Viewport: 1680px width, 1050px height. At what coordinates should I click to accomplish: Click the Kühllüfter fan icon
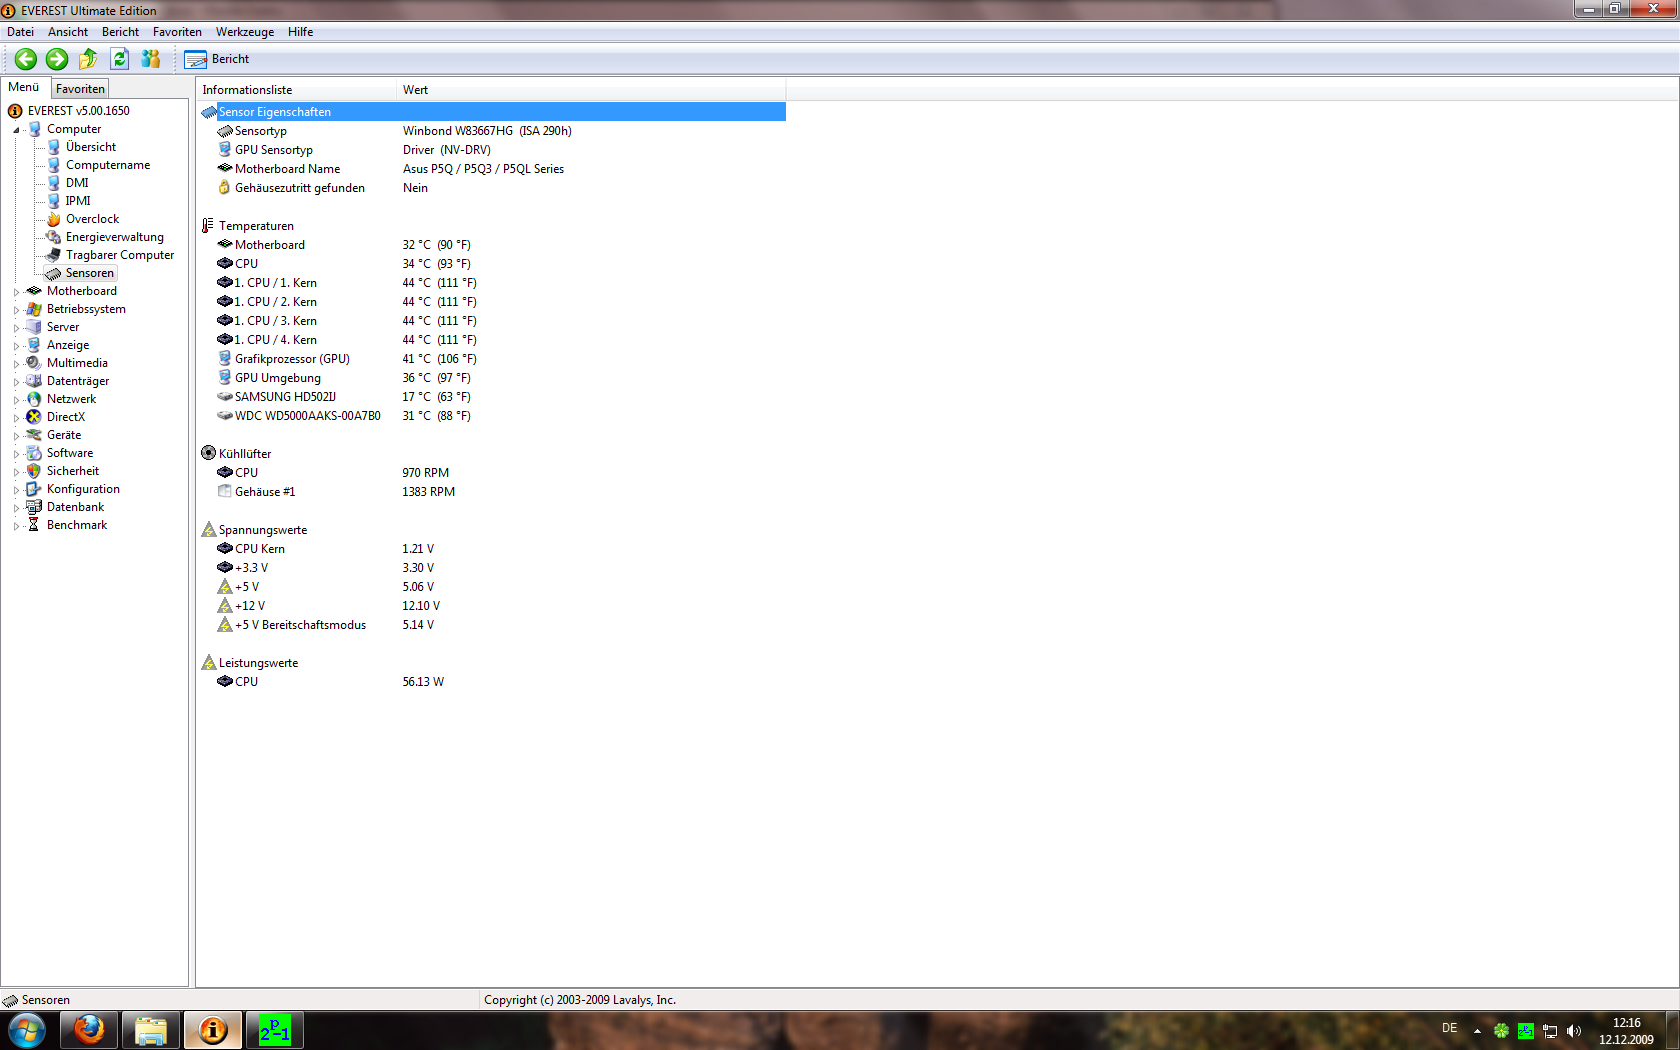pyautogui.click(x=208, y=453)
